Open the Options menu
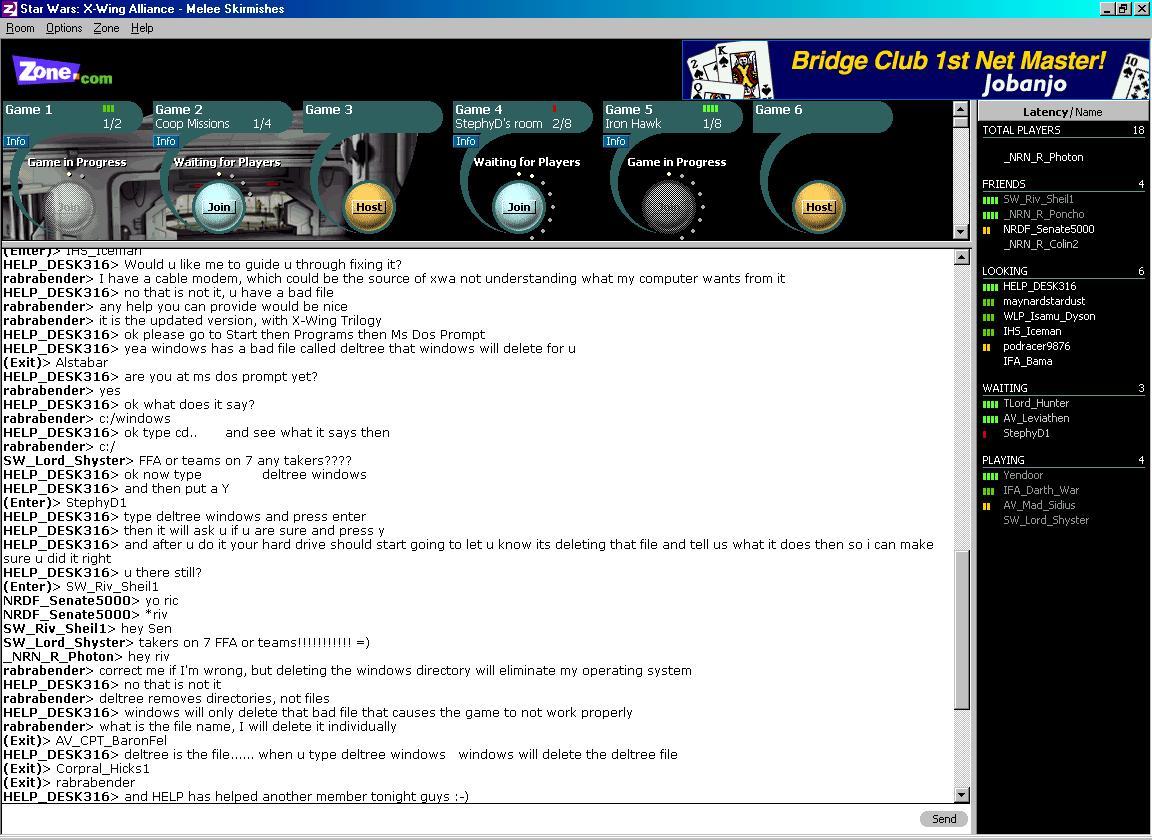1152x840 pixels. (64, 28)
